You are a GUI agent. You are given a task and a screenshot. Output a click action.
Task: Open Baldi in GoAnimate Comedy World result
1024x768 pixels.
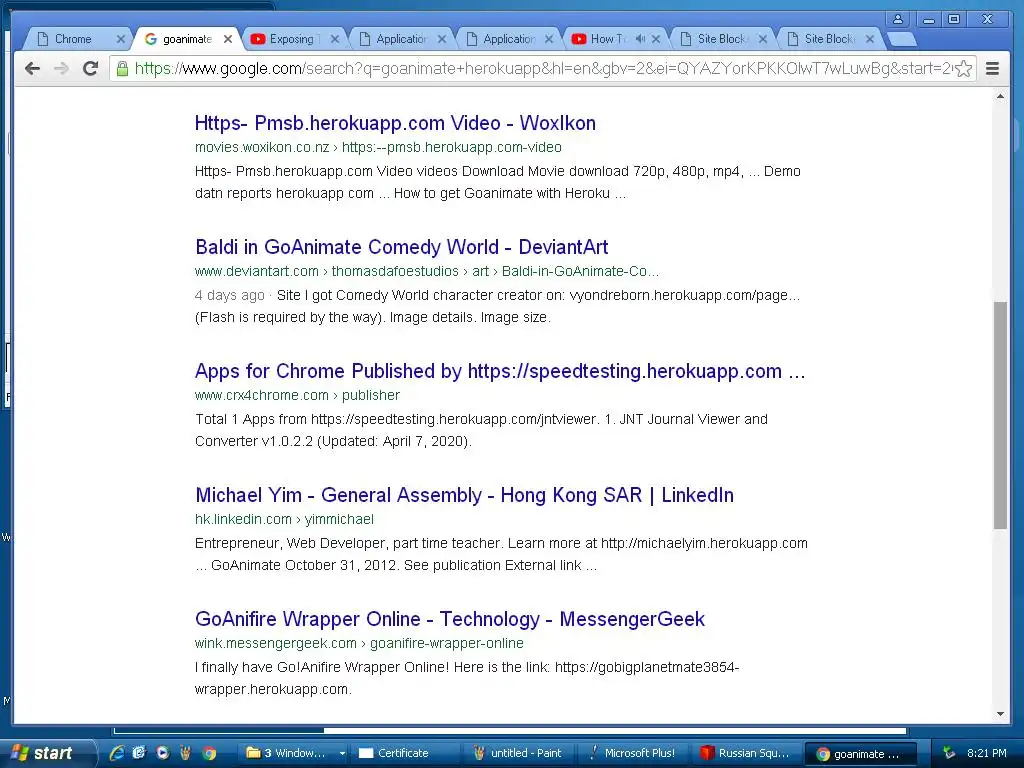click(x=402, y=247)
